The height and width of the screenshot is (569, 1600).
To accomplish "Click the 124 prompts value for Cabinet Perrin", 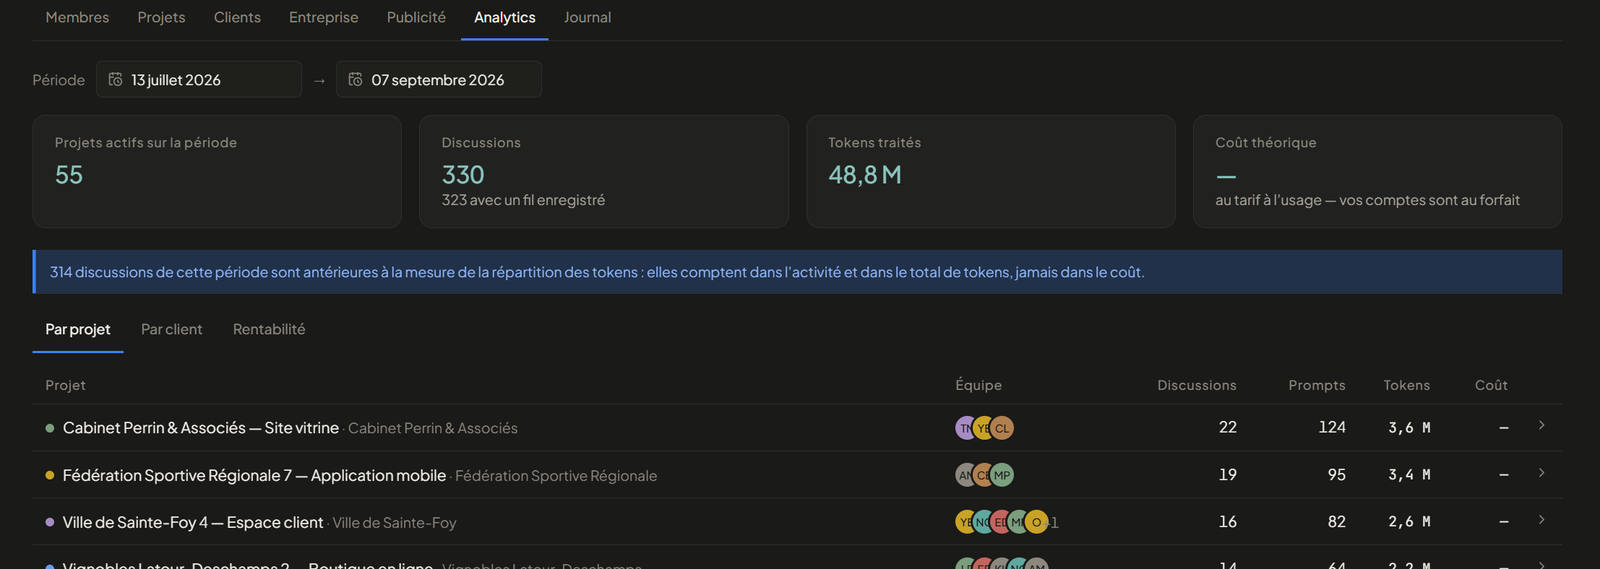I will coord(1332,428).
